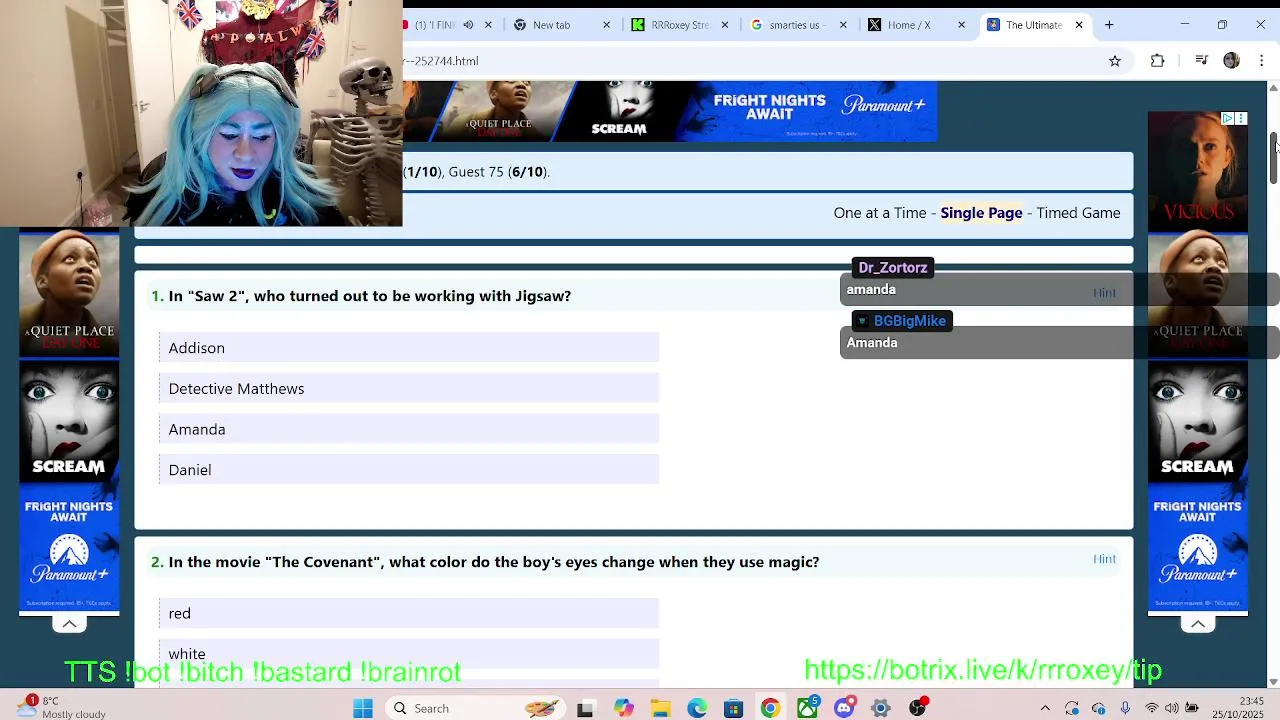The height and width of the screenshot is (720, 1280).
Task: Open Task View in the taskbar
Action: (585, 709)
